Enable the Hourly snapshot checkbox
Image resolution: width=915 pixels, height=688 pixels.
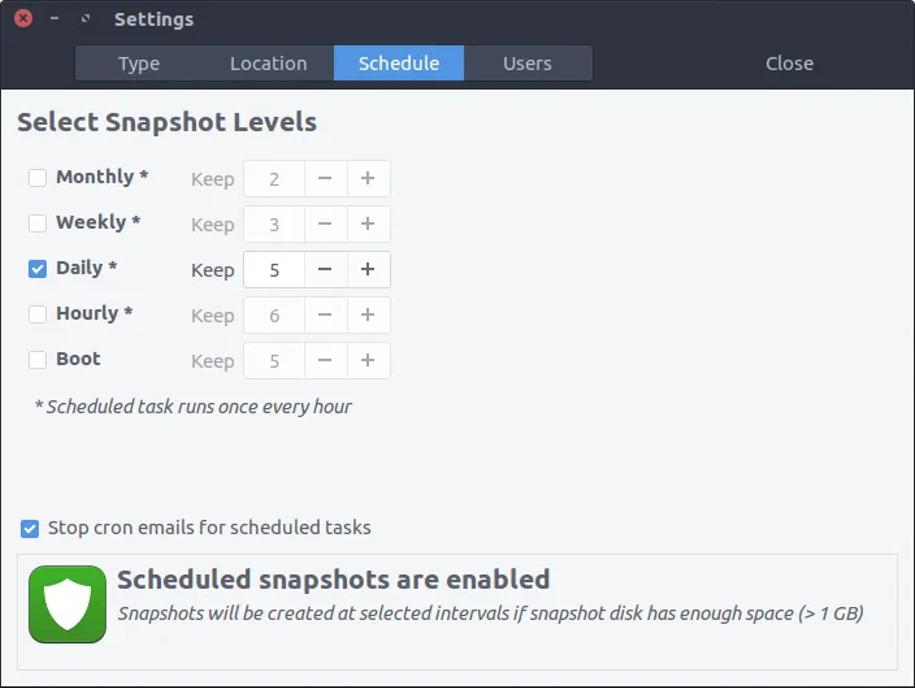(37, 314)
